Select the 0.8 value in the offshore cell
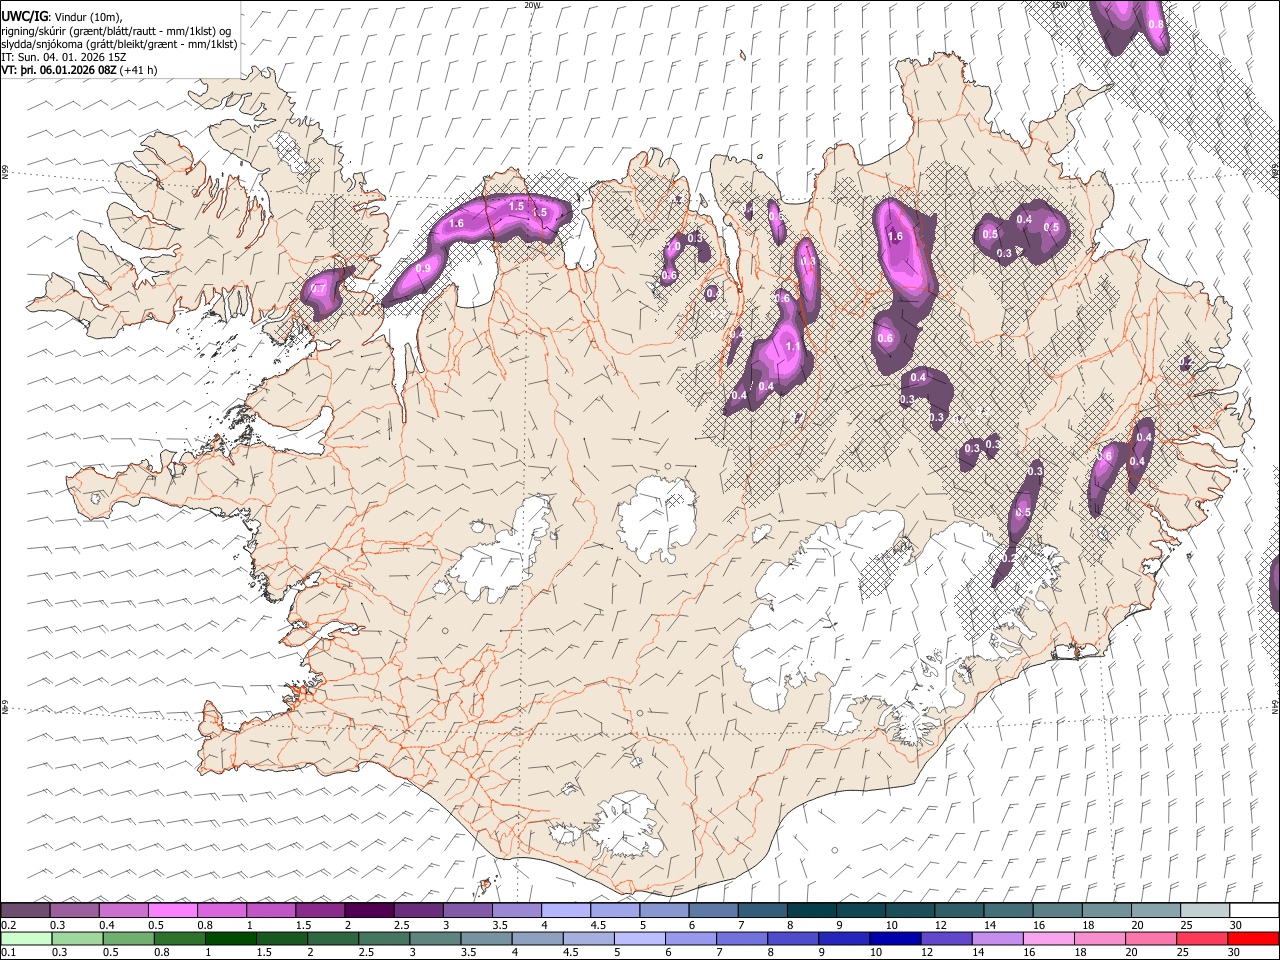The height and width of the screenshot is (960, 1280). click(x=1156, y=23)
